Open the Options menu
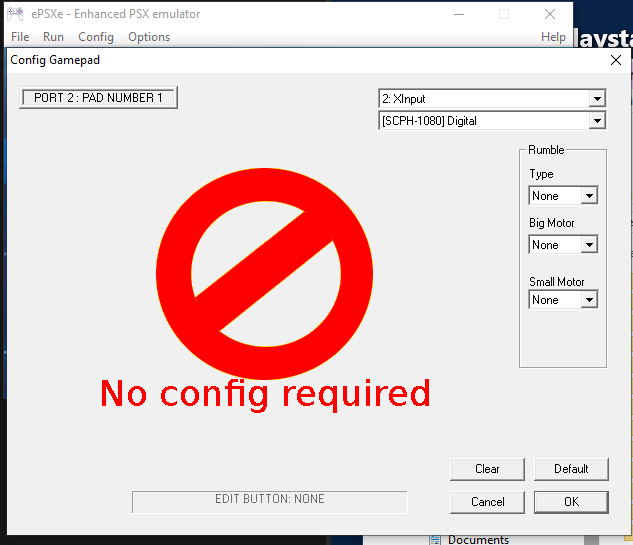Screen dimensions: 633x545 [149, 37]
